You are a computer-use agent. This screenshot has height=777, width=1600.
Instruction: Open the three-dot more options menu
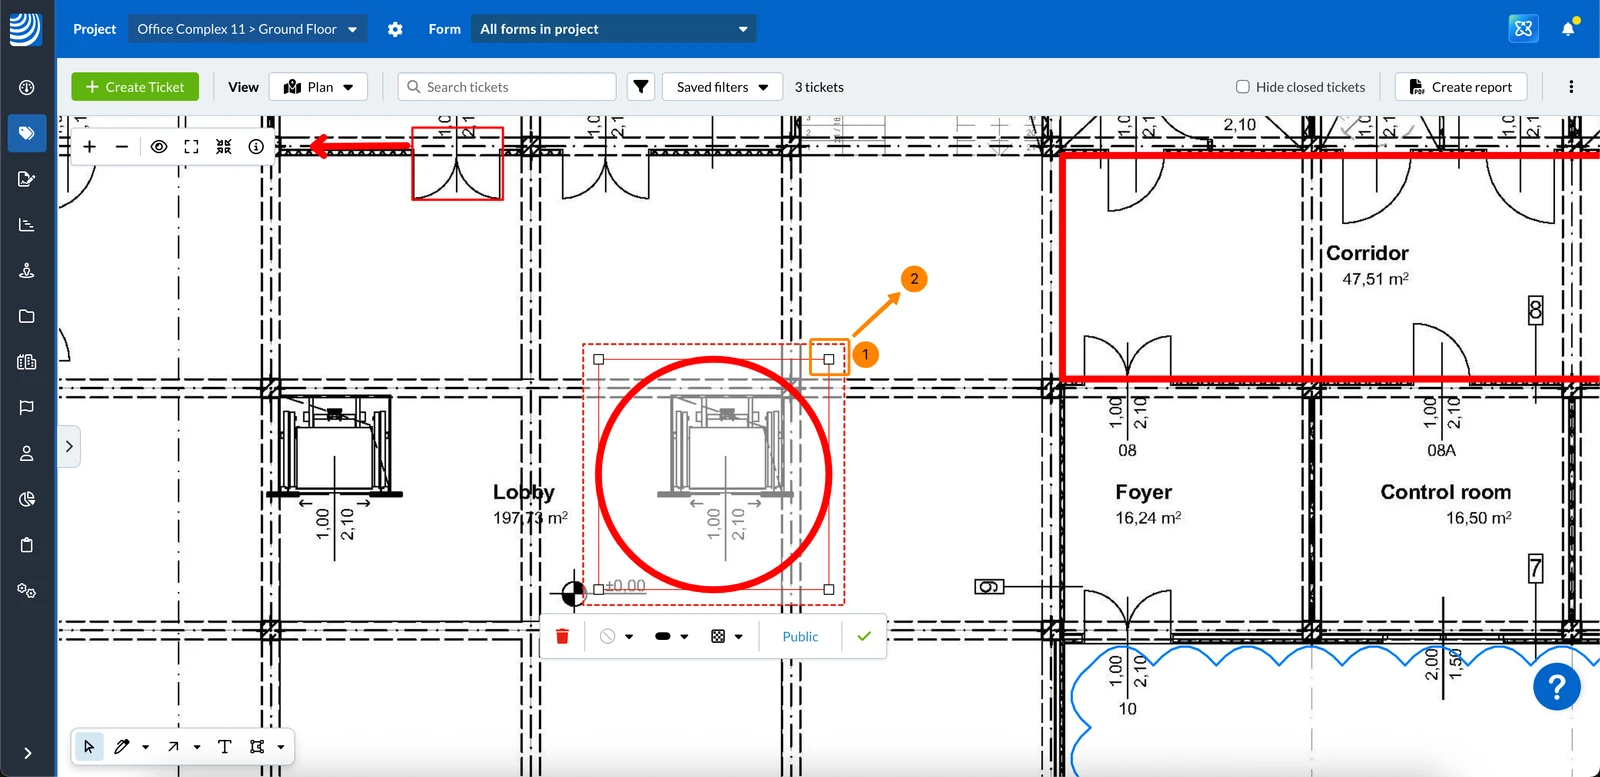[x=1571, y=87]
